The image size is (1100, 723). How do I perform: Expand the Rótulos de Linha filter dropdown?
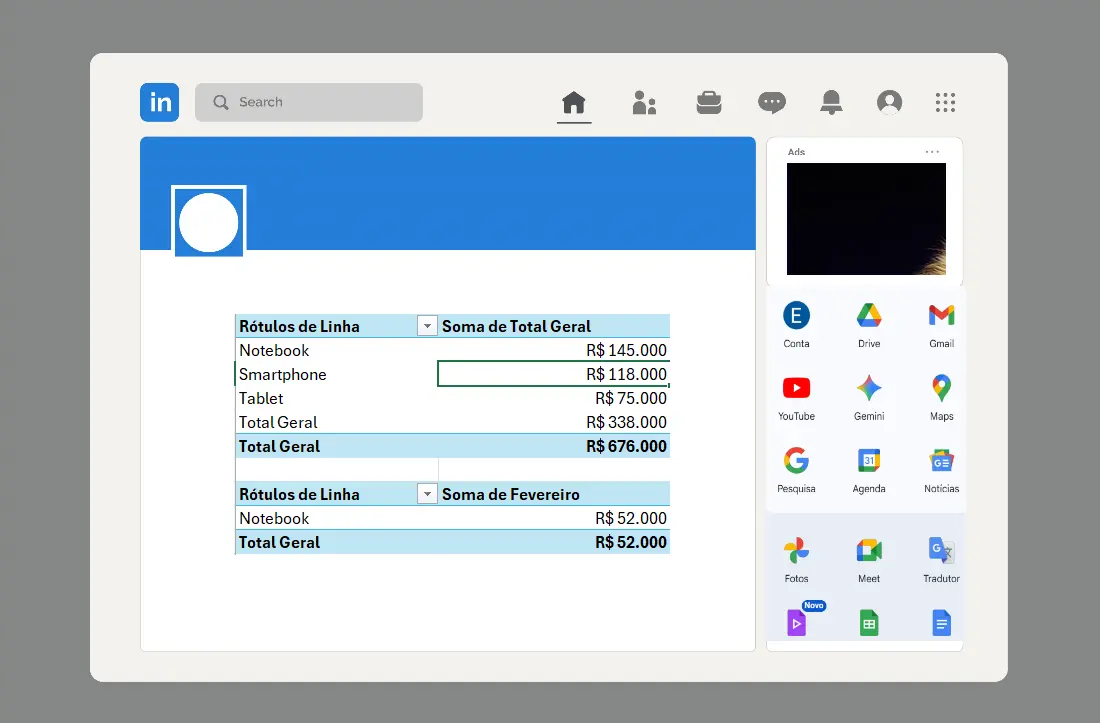427,325
